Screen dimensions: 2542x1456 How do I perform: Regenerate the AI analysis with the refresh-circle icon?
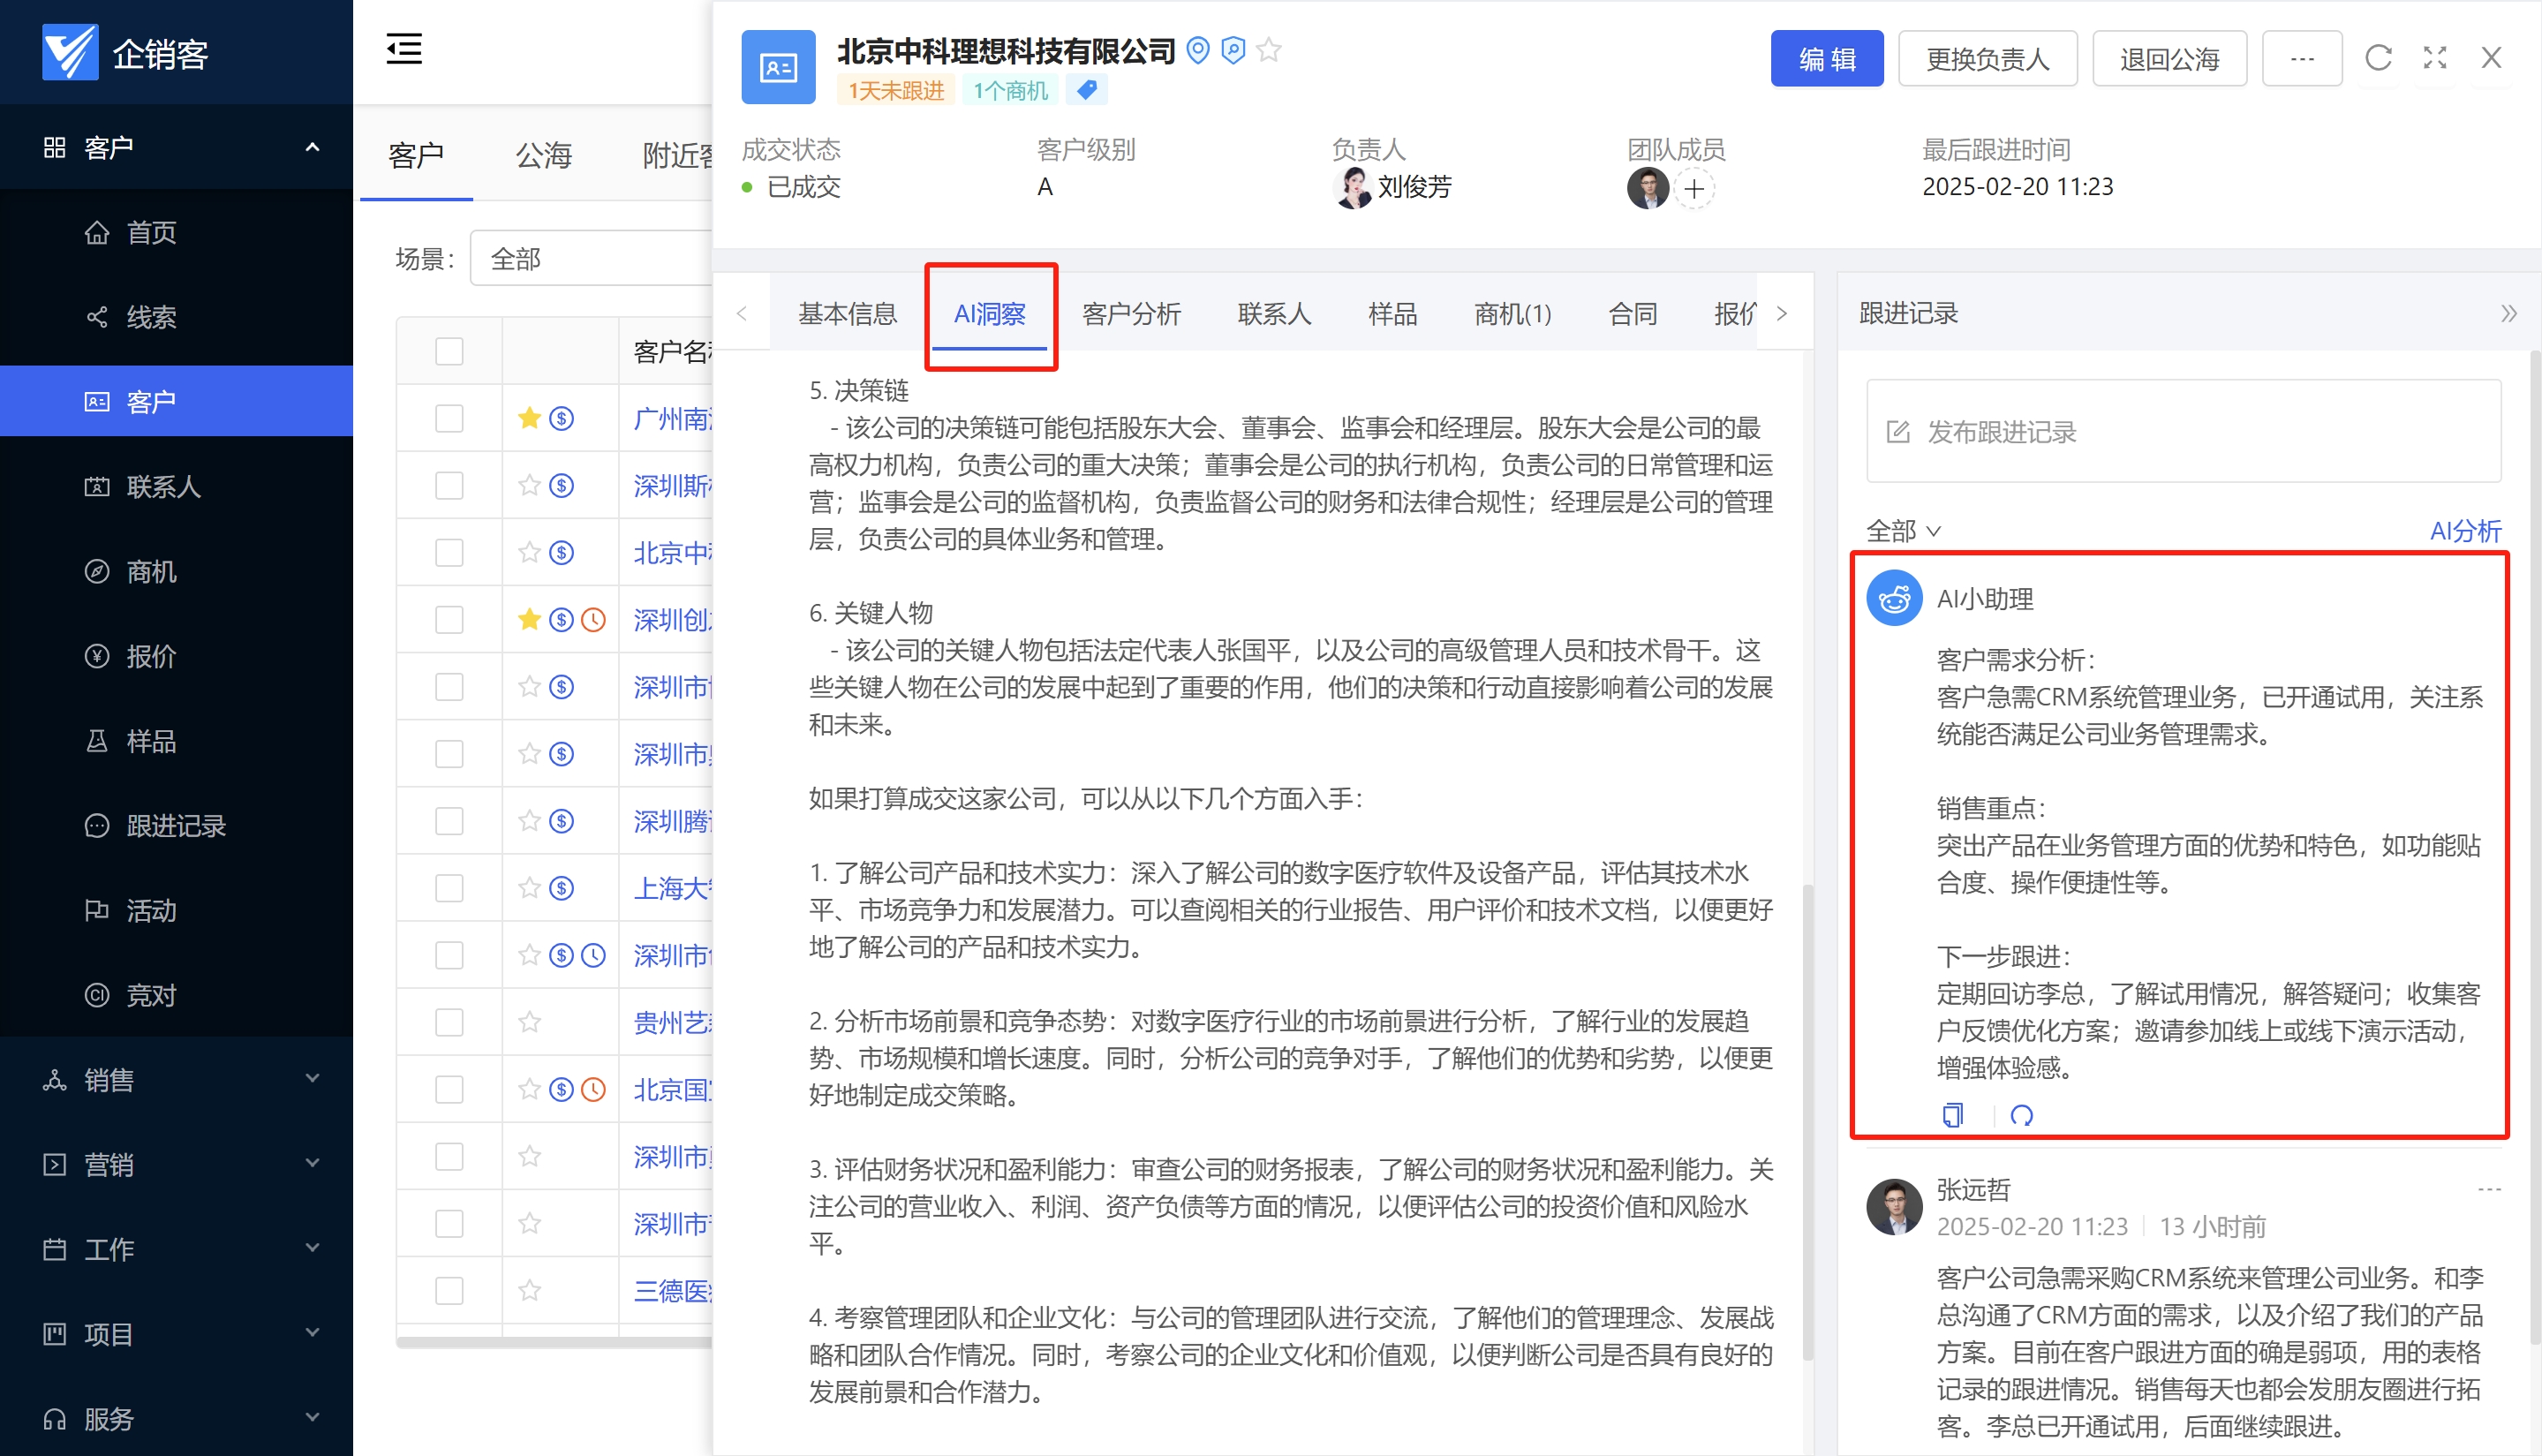[2021, 1114]
